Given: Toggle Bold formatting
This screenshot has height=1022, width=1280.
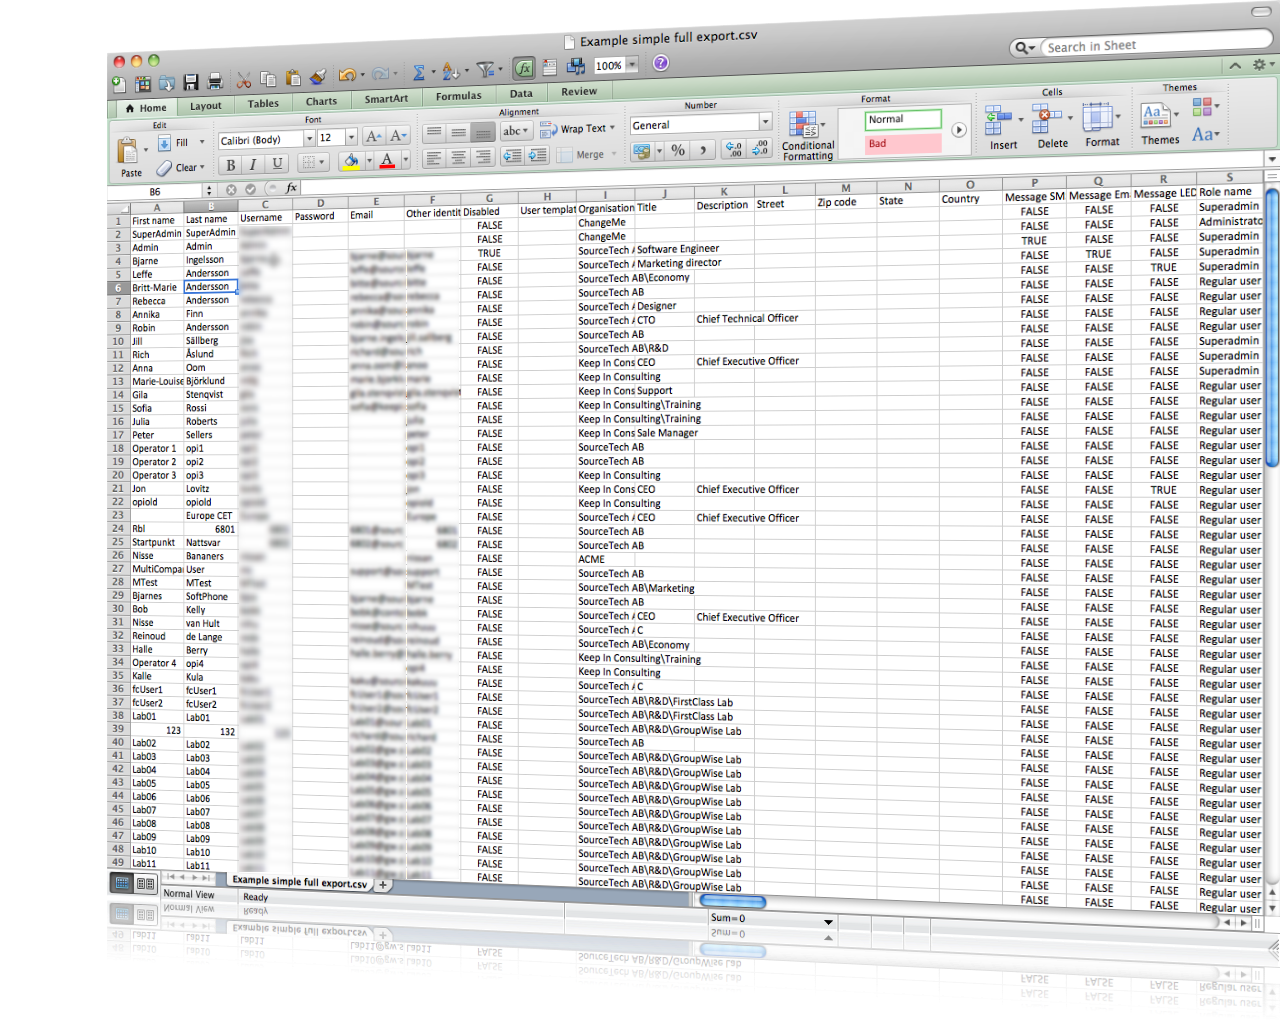Looking at the screenshot, I should 231,166.
